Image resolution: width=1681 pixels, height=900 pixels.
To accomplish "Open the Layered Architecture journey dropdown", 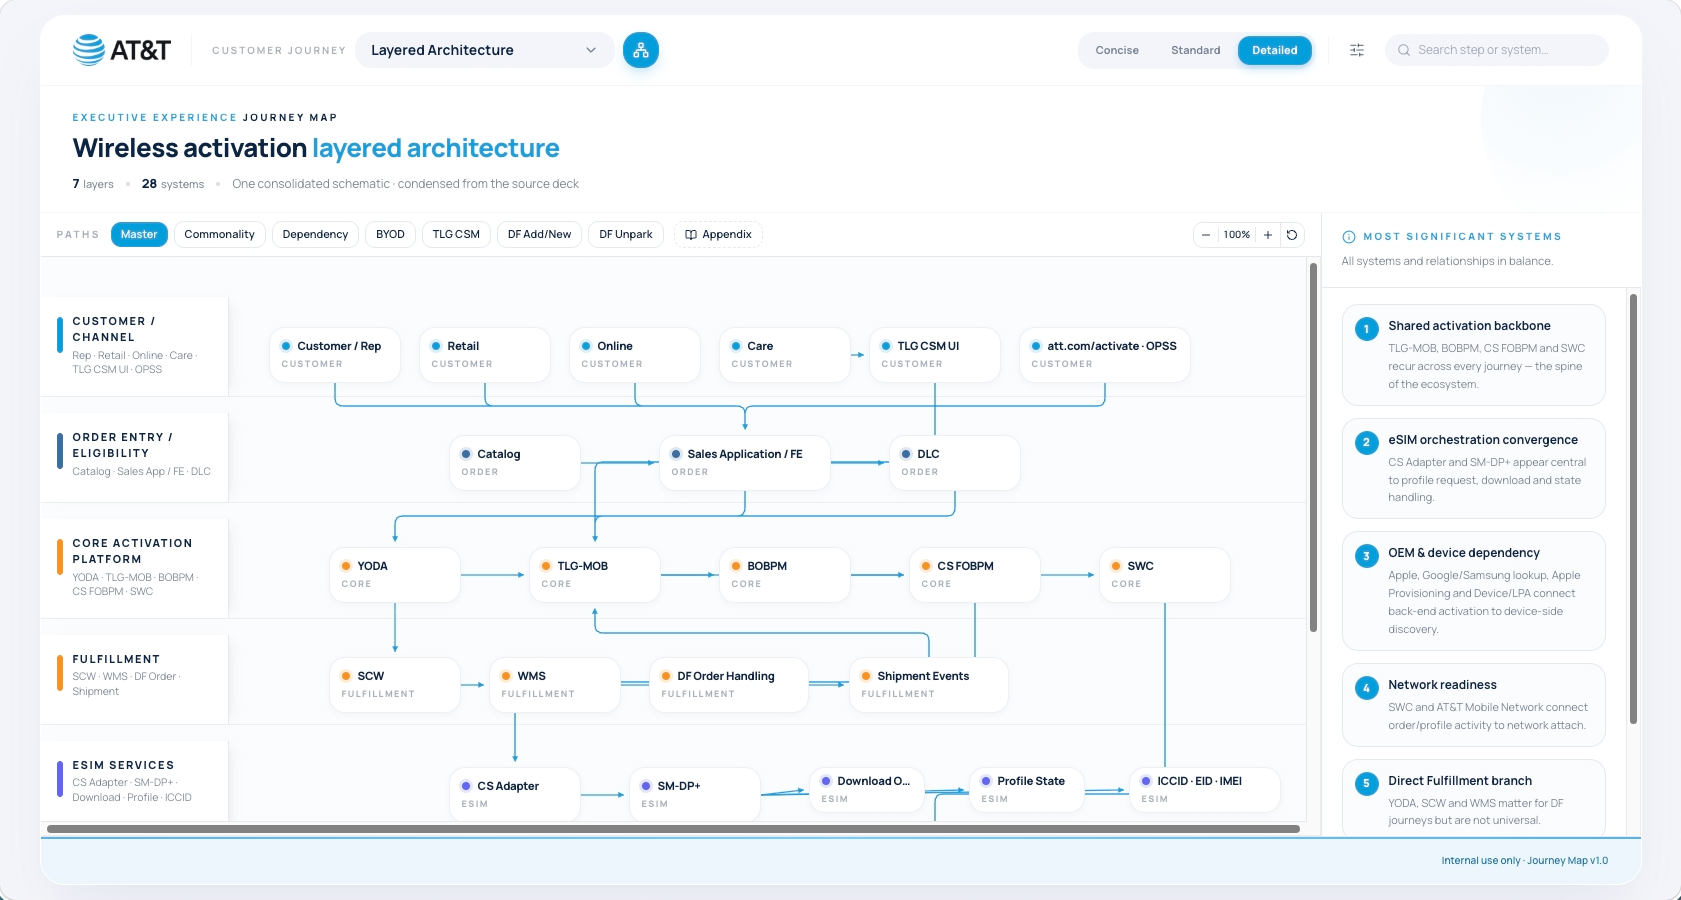I will click(485, 50).
